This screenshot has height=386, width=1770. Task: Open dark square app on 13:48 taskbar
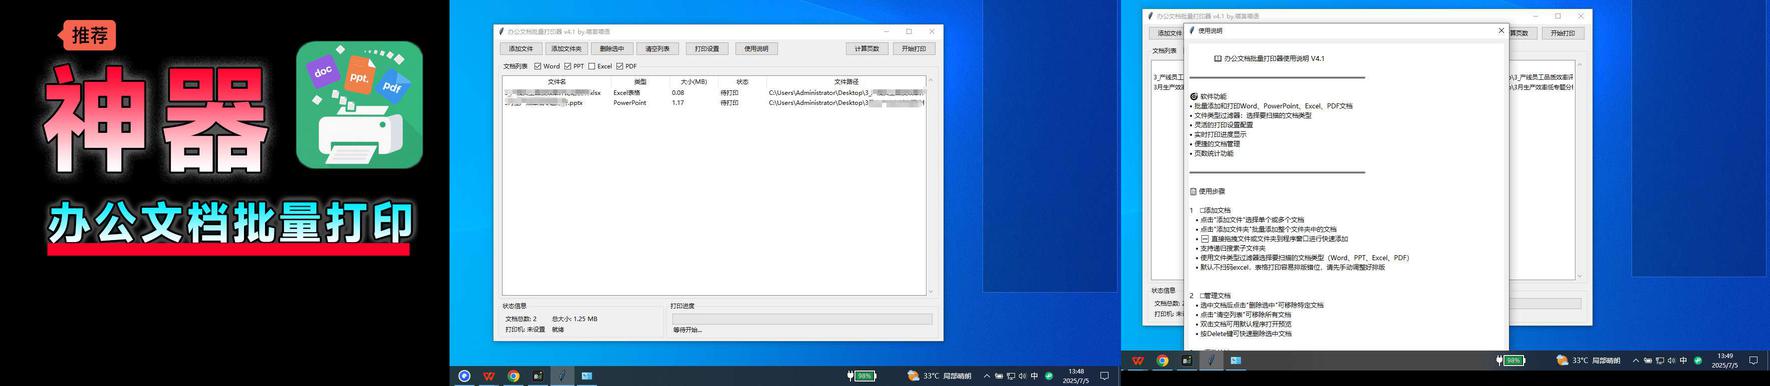tap(538, 376)
